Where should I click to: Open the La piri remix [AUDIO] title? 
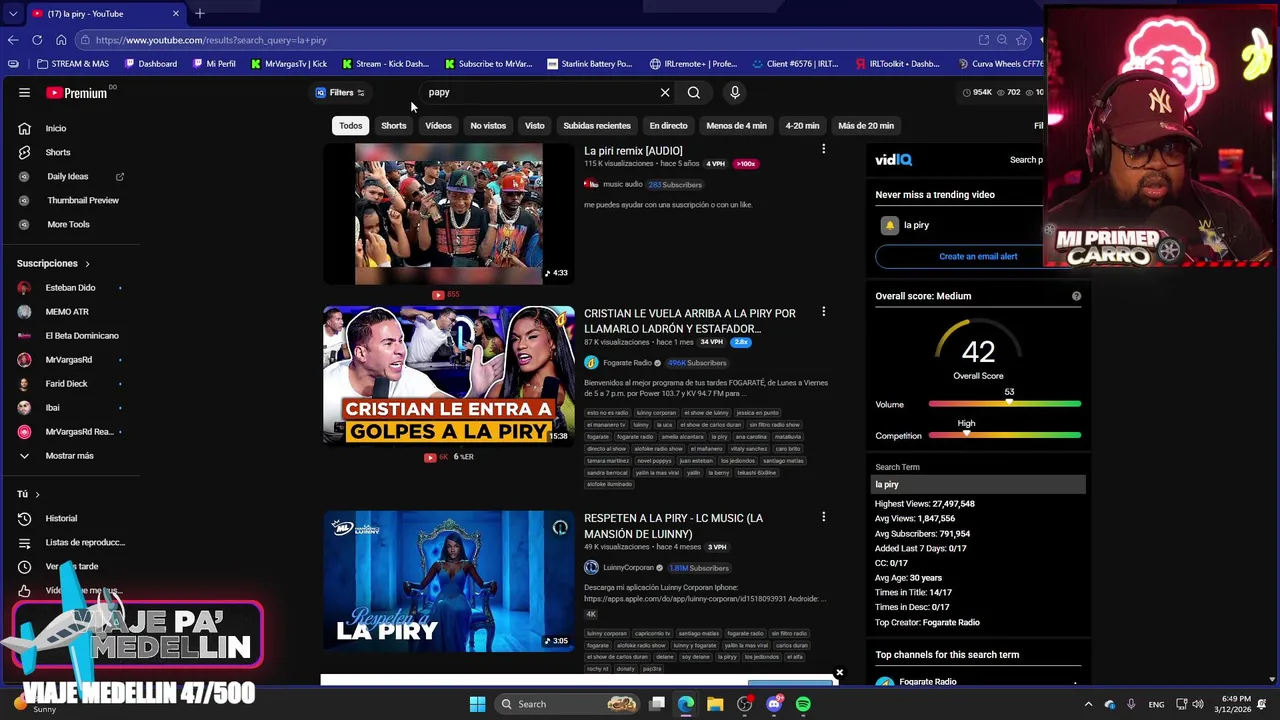pos(633,151)
